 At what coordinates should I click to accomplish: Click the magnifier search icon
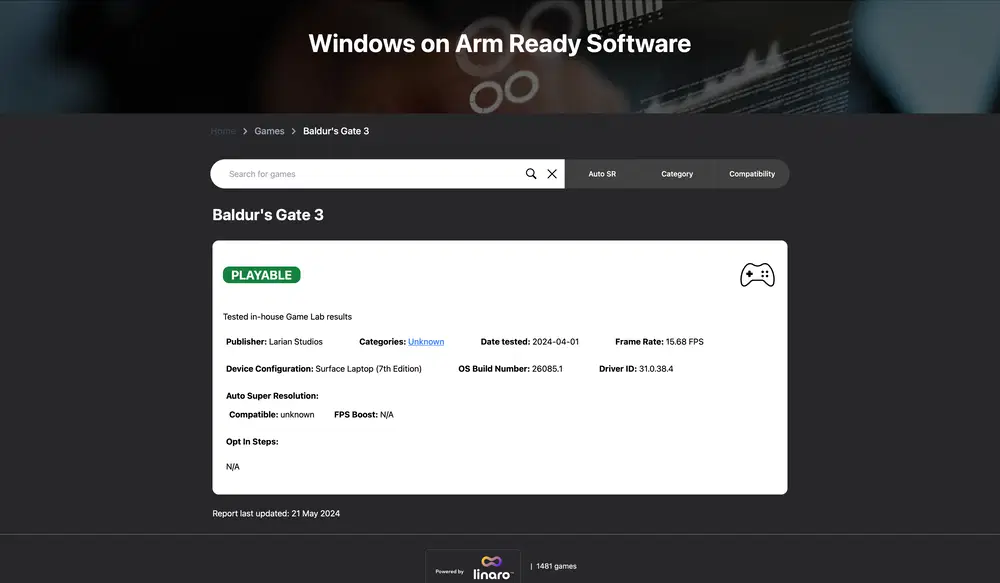(531, 173)
